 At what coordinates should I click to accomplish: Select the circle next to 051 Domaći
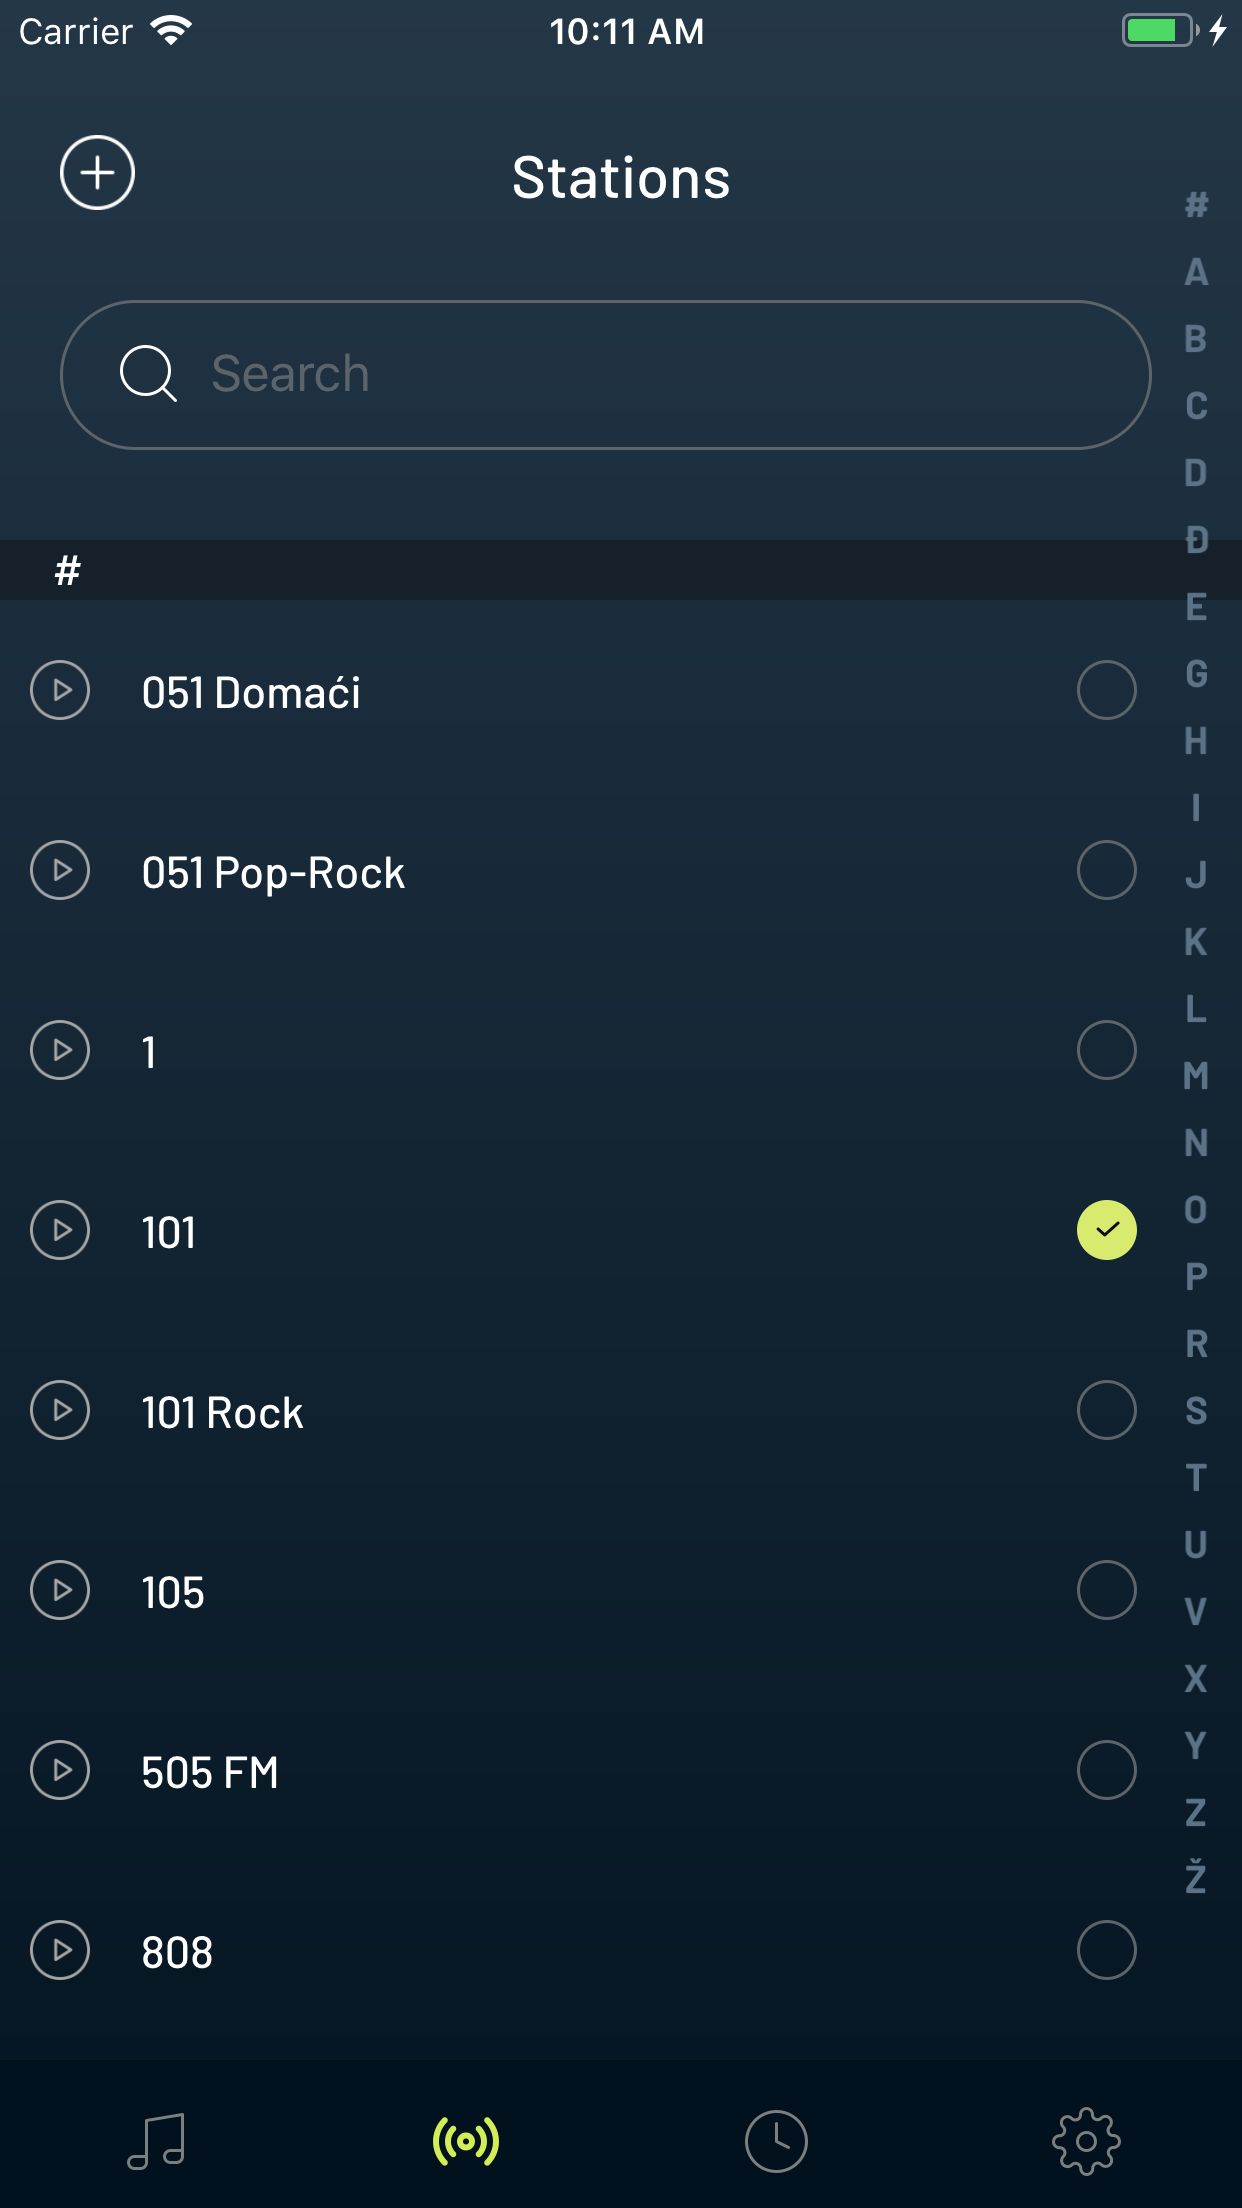(x=1106, y=690)
